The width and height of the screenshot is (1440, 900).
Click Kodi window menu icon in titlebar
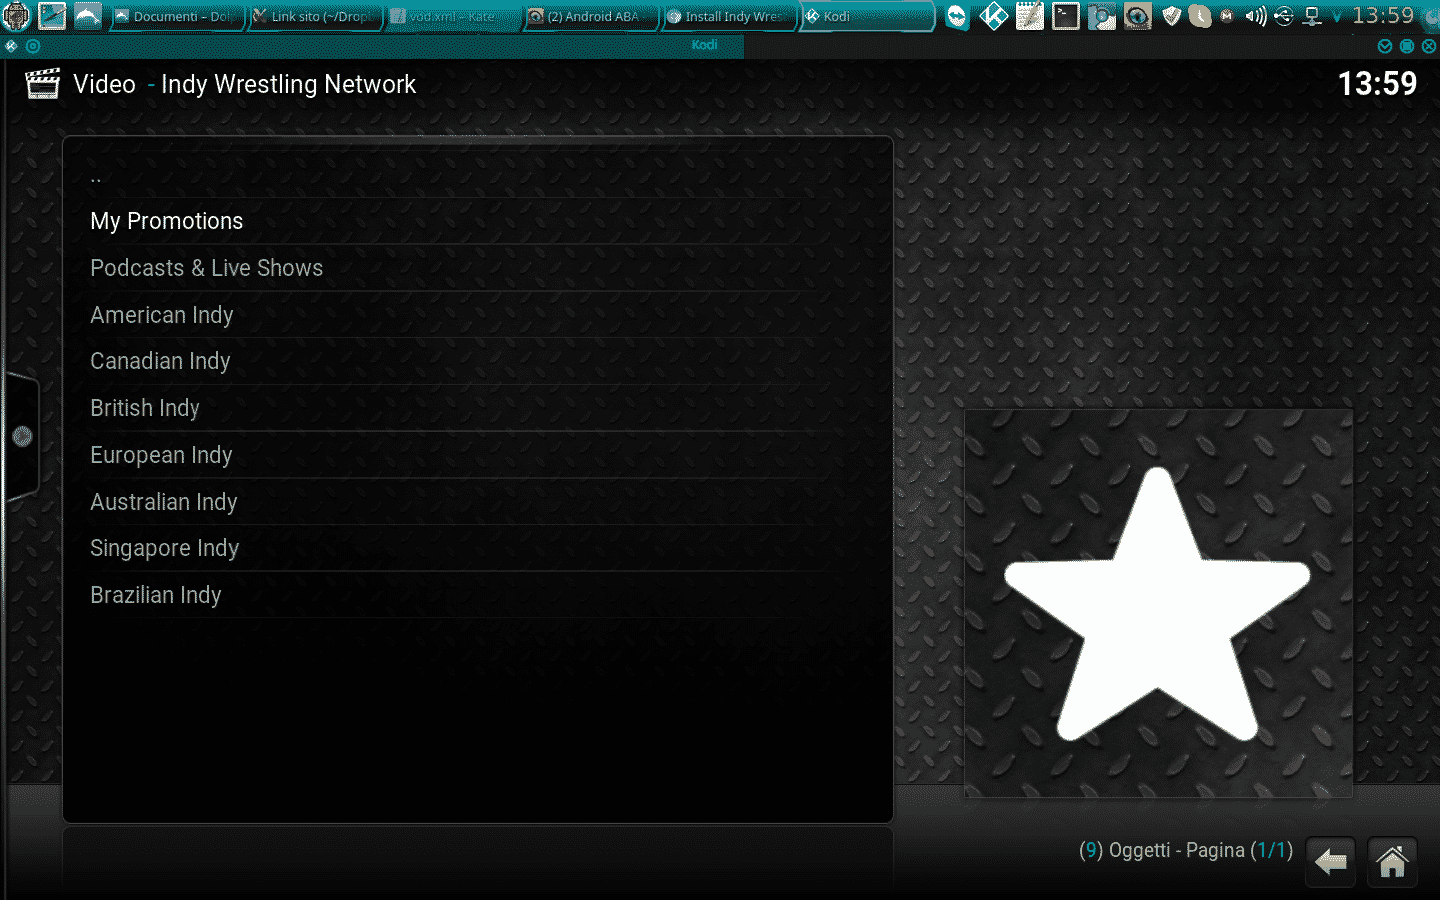(x=12, y=46)
